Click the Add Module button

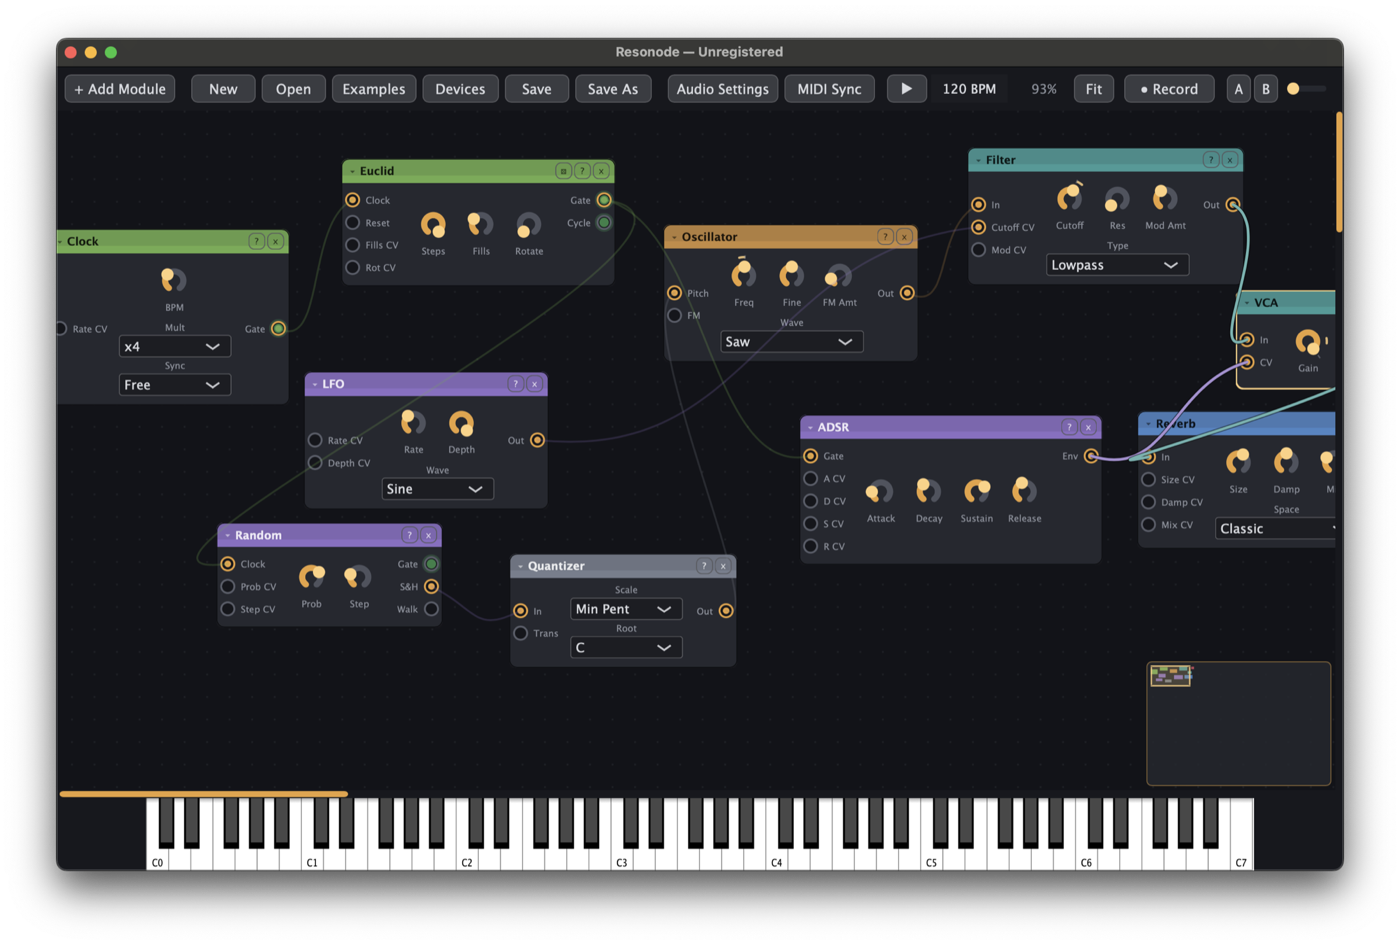pos(120,89)
